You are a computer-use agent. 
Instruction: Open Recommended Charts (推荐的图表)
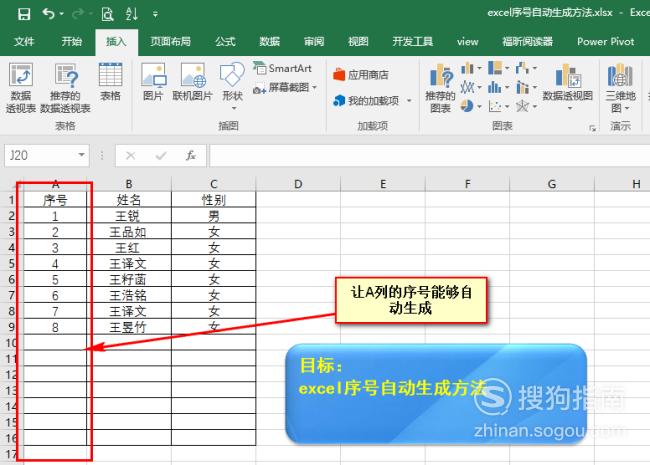tap(440, 88)
